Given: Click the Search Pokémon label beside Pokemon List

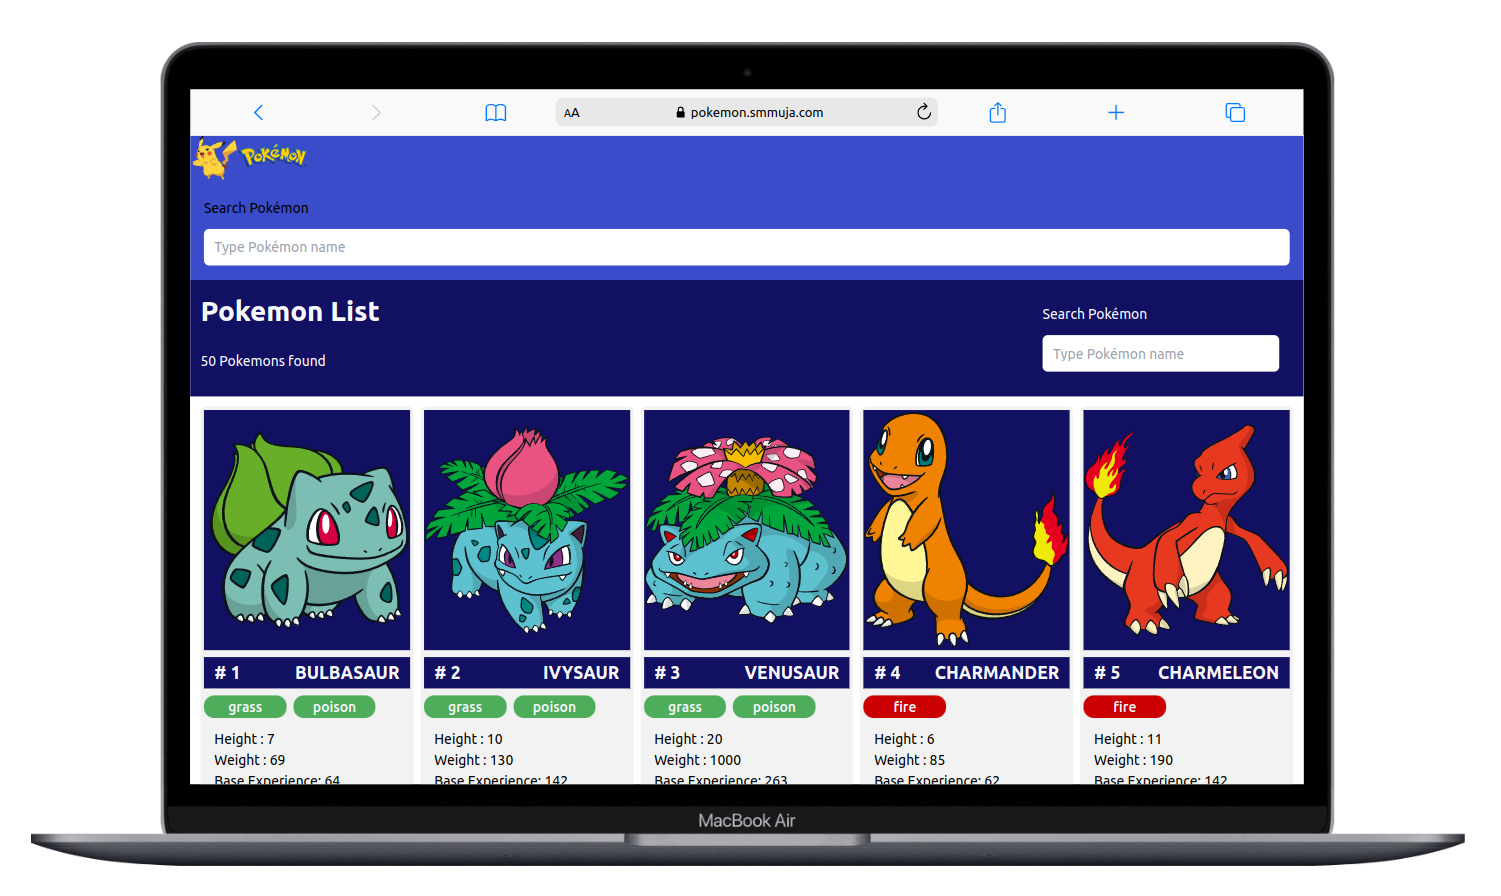Looking at the screenshot, I should [1094, 314].
